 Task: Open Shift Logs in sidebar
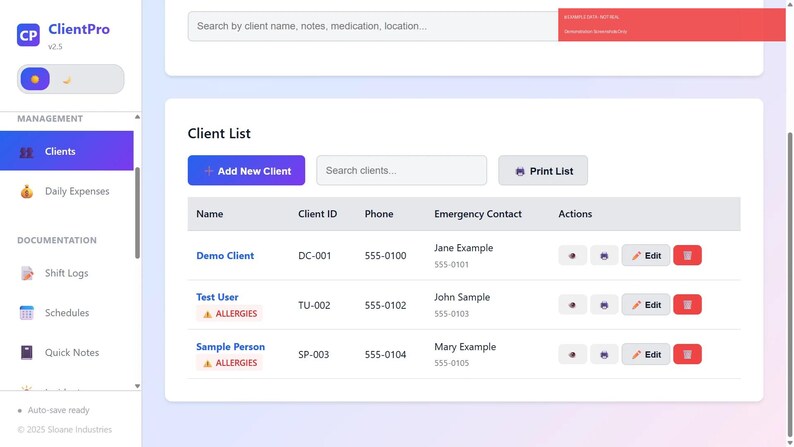(66, 273)
